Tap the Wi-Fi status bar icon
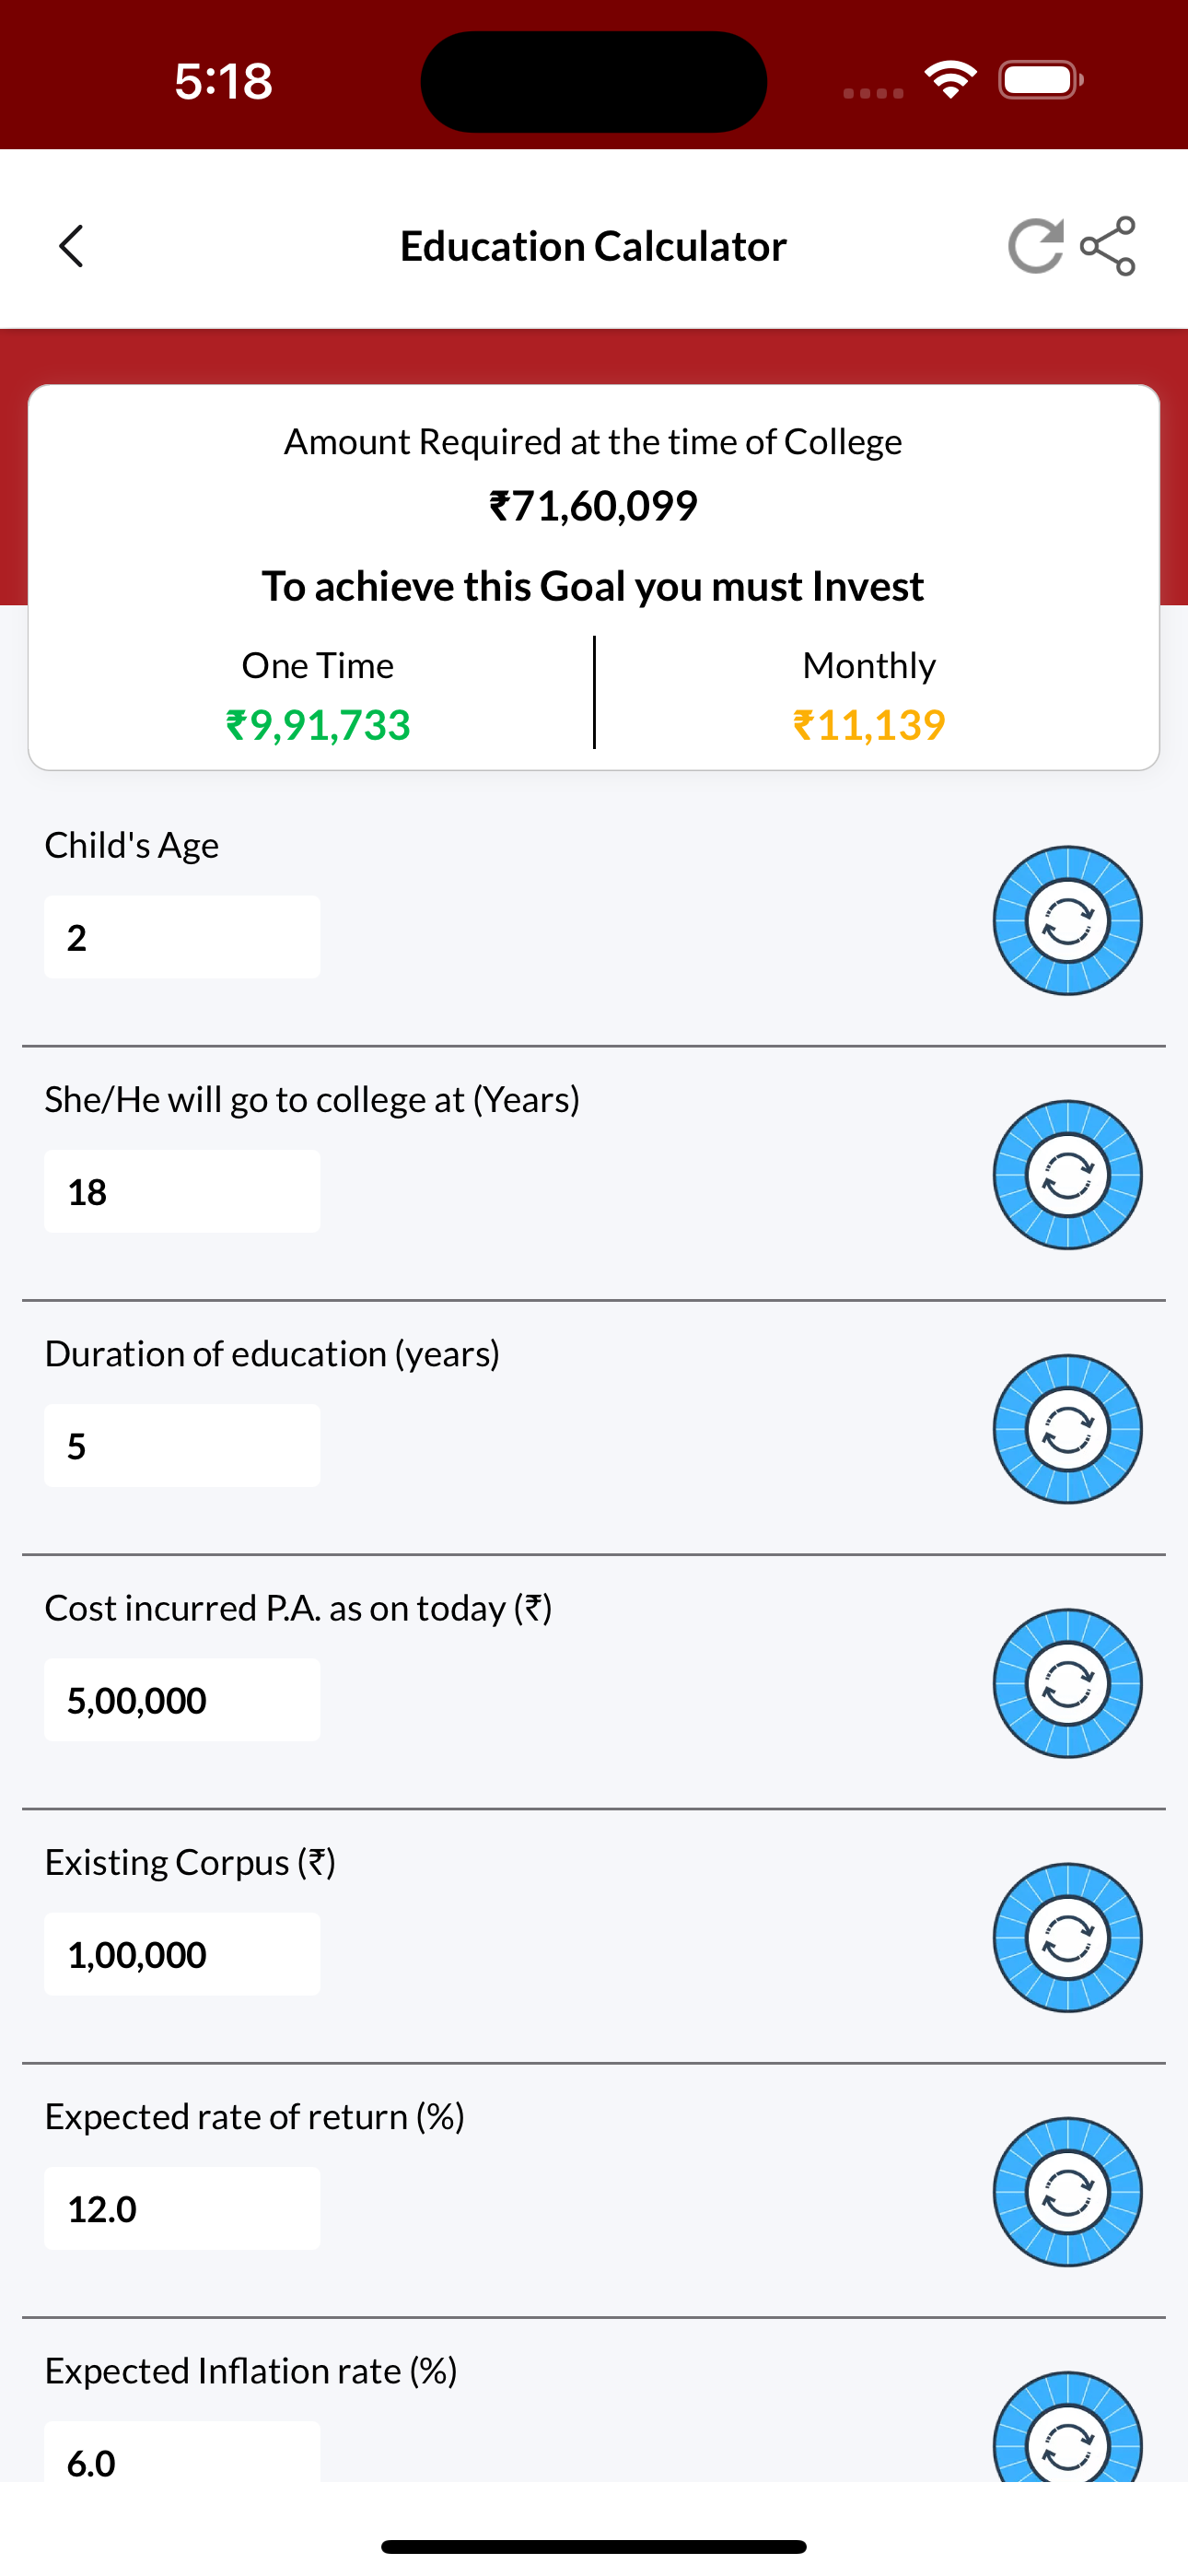Screen dimensions: 1188x2576 click(951, 79)
